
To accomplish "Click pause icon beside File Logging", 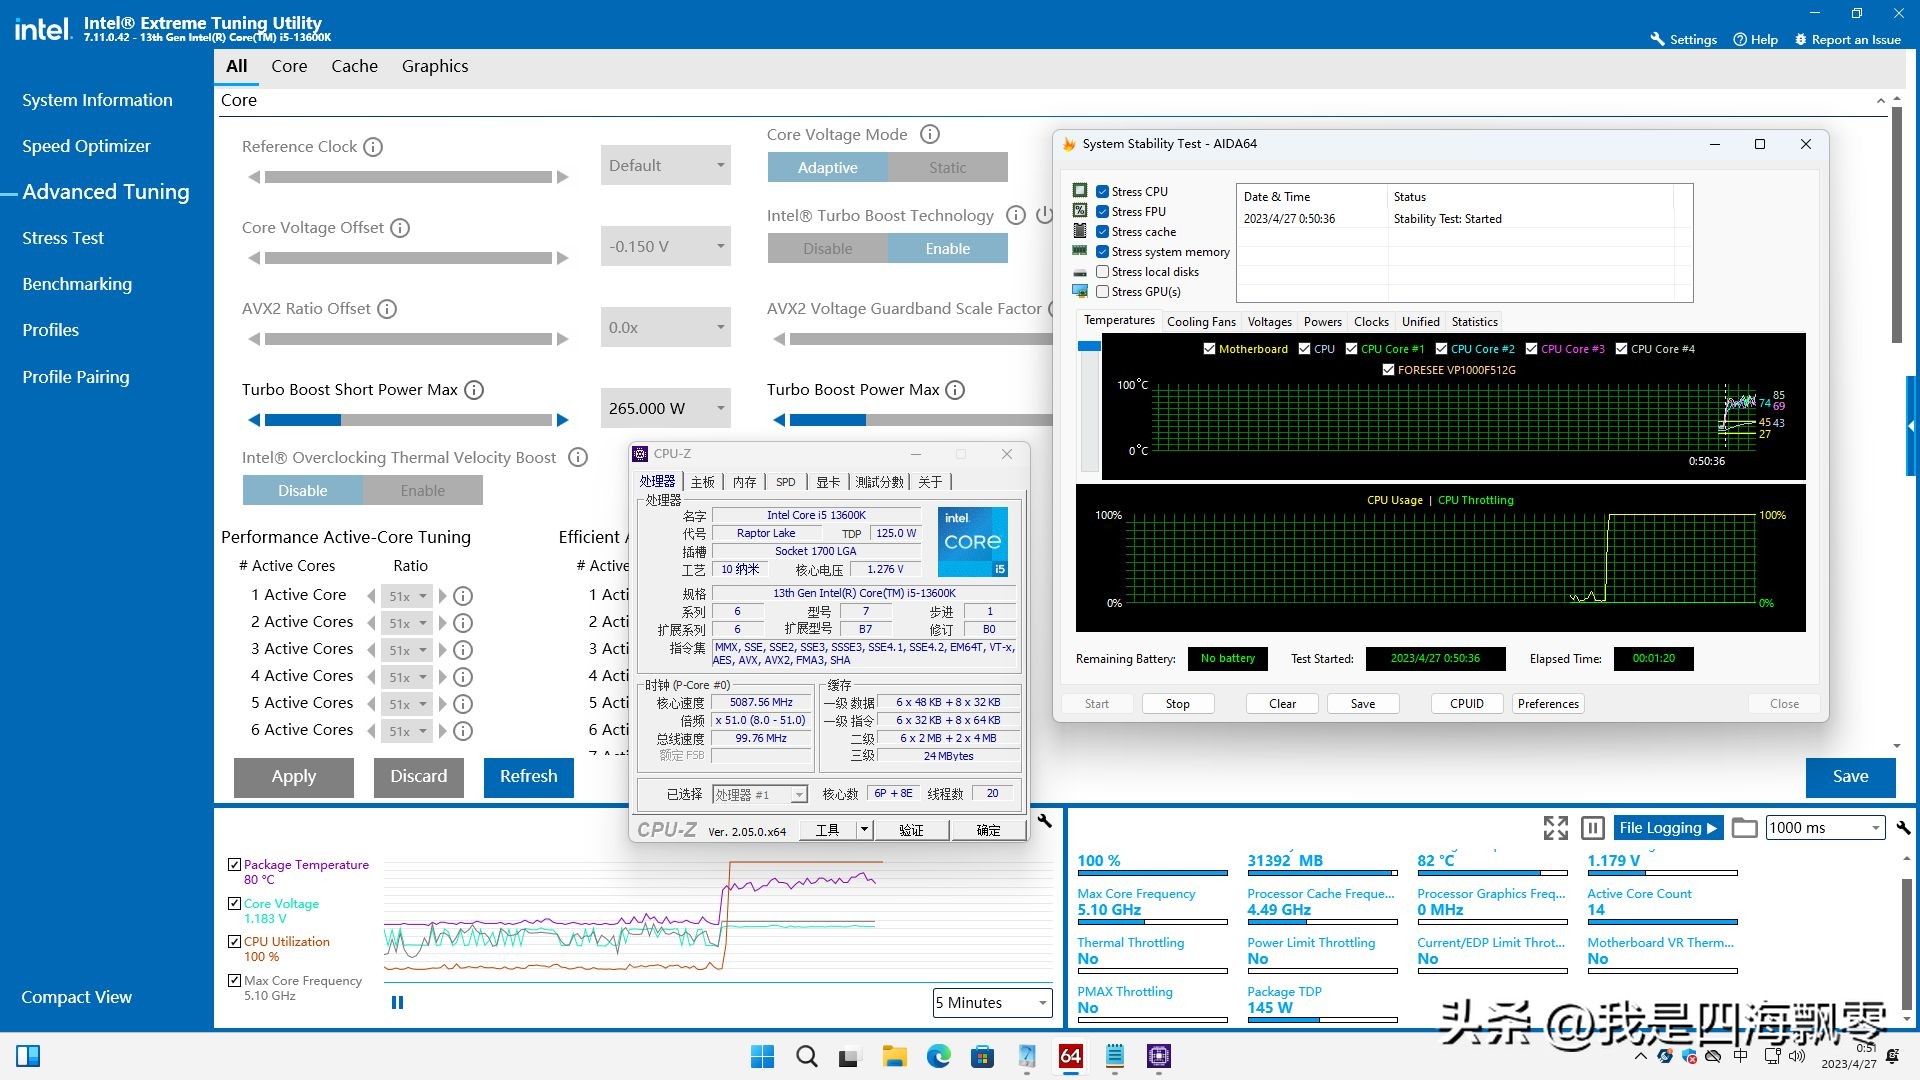I will coord(1593,828).
